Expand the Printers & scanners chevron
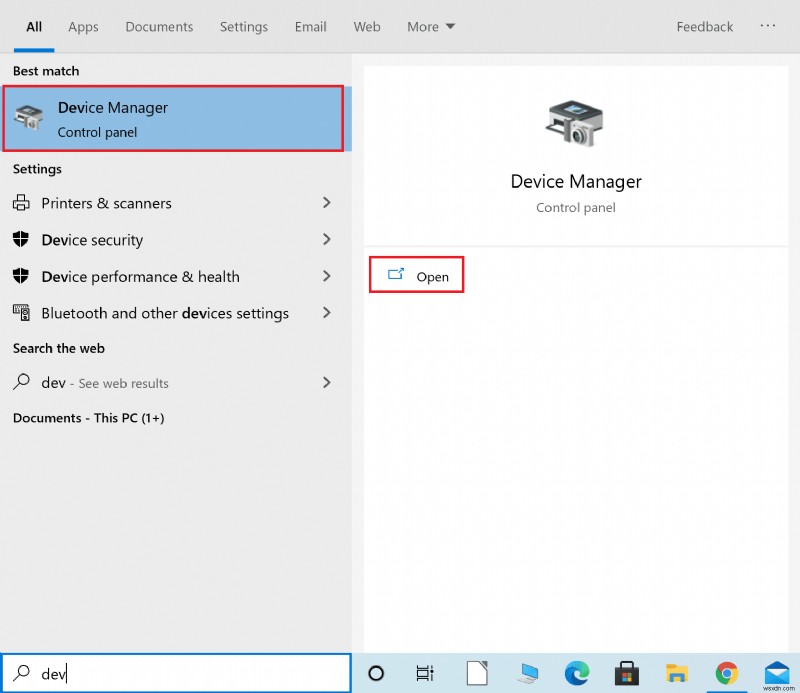Image resolution: width=800 pixels, height=693 pixels. click(325, 203)
